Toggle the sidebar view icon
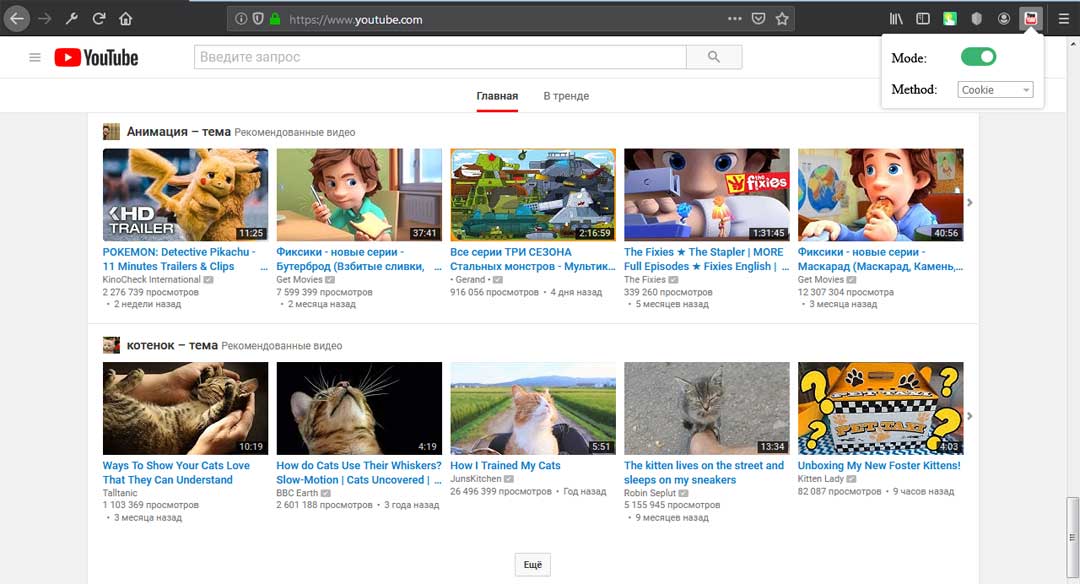The image size is (1080, 584). click(x=923, y=19)
